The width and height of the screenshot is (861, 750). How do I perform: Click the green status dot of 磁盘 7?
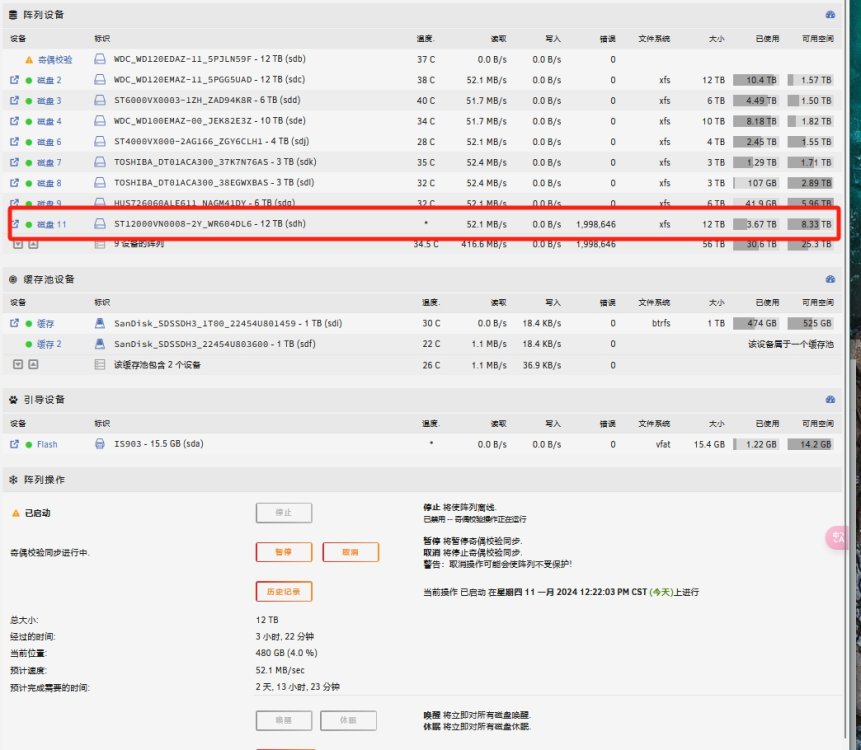pyautogui.click(x=29, y=163)
